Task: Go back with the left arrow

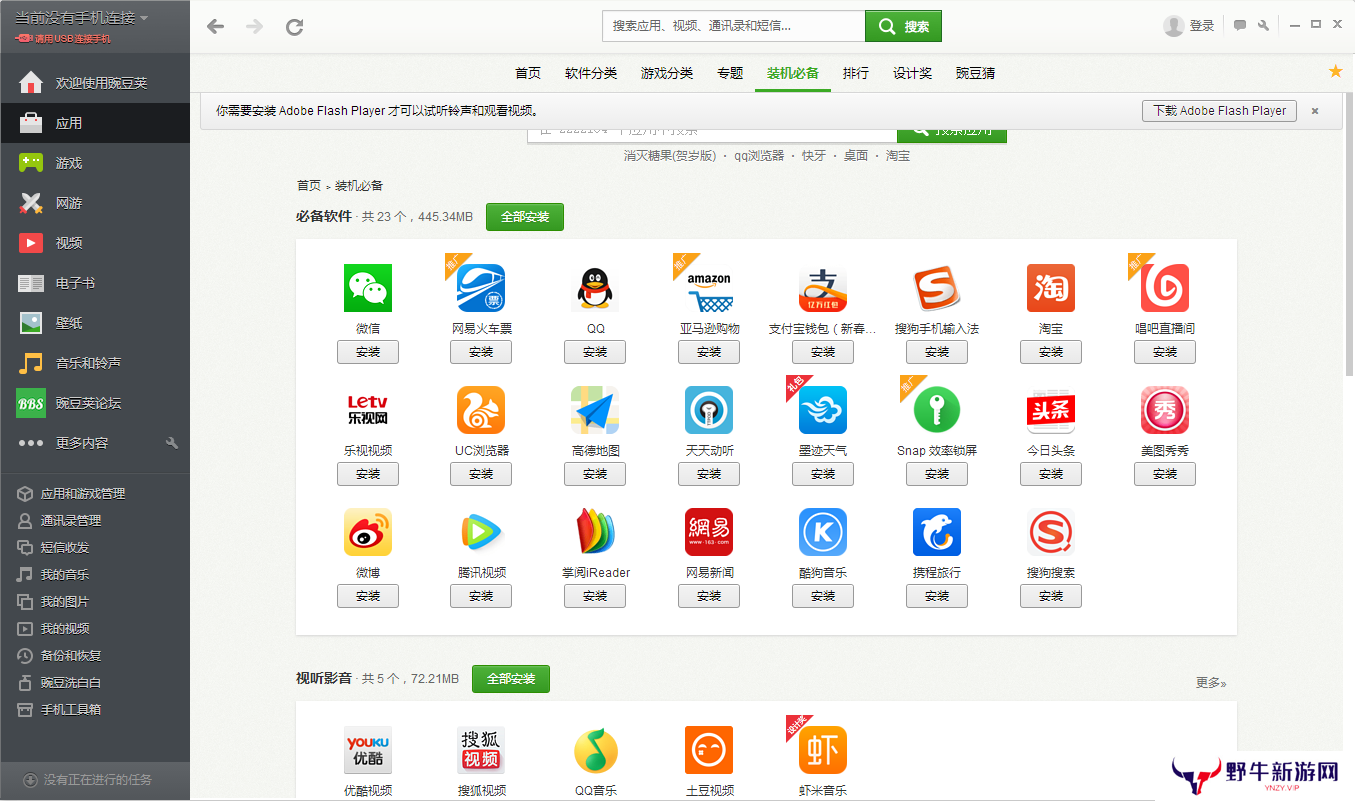Action: 215,27
